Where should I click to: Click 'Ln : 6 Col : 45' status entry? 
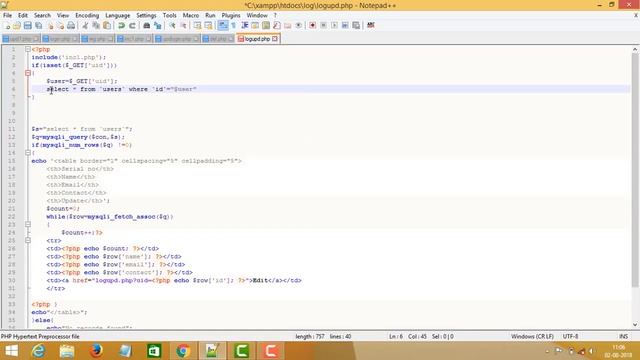[407, 336]
